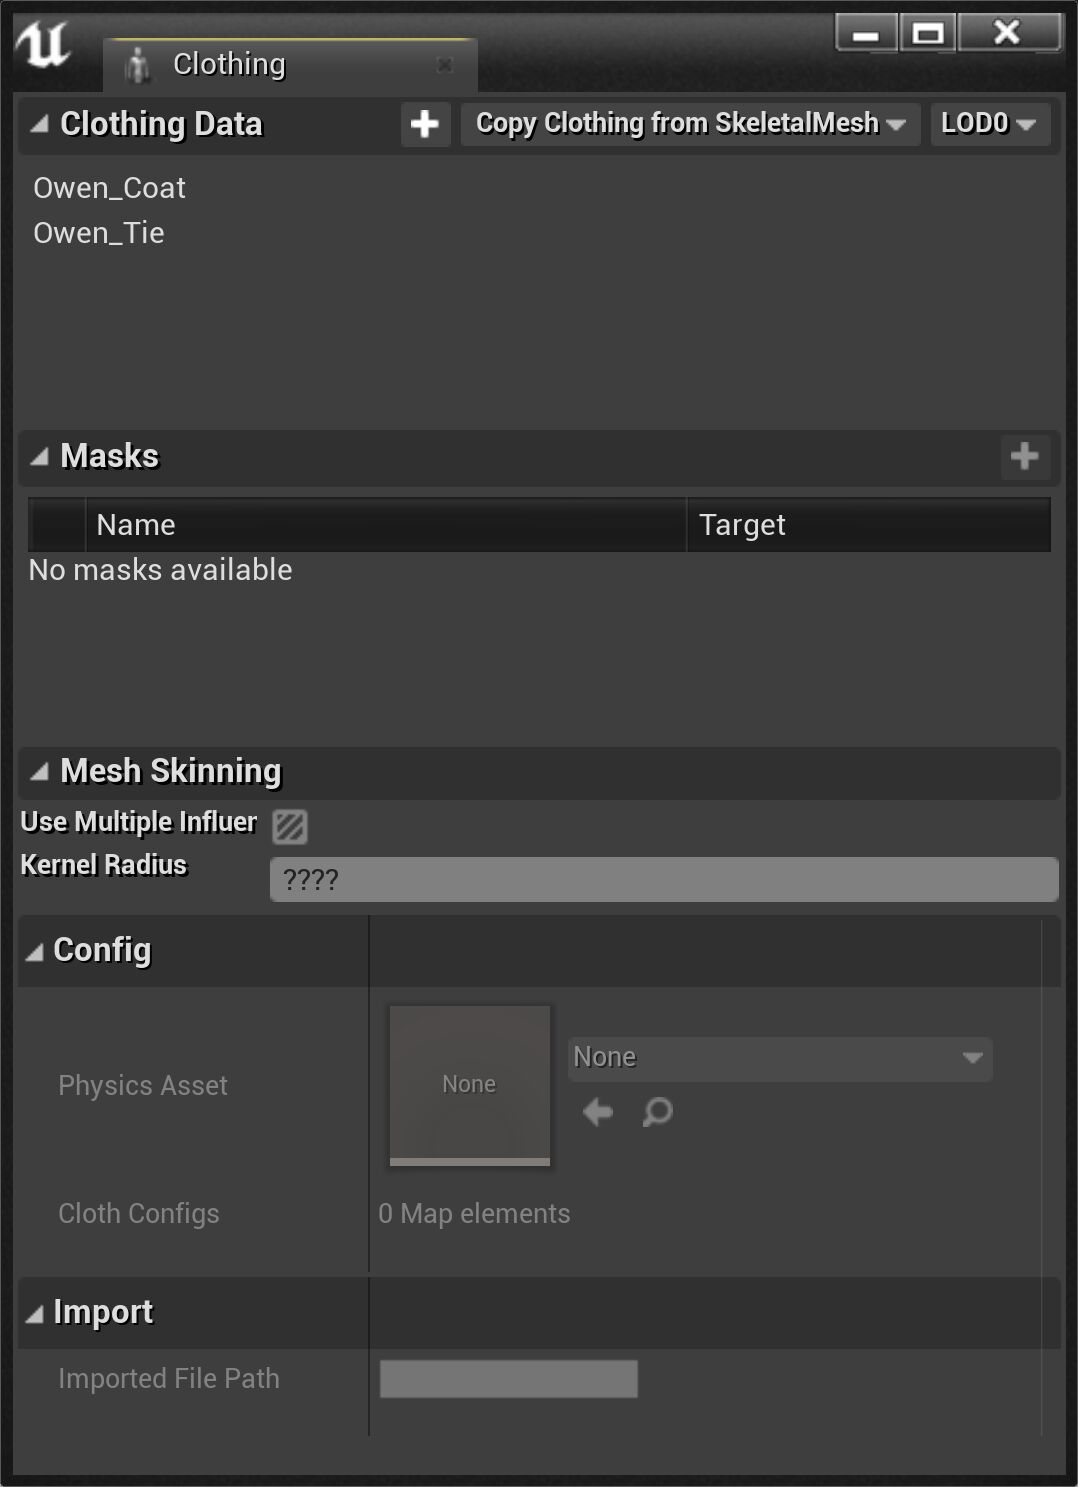Screen dimensions: 1078x1487
Task: Collapse the Clothing Data section
Action: (x=39, y=124)
